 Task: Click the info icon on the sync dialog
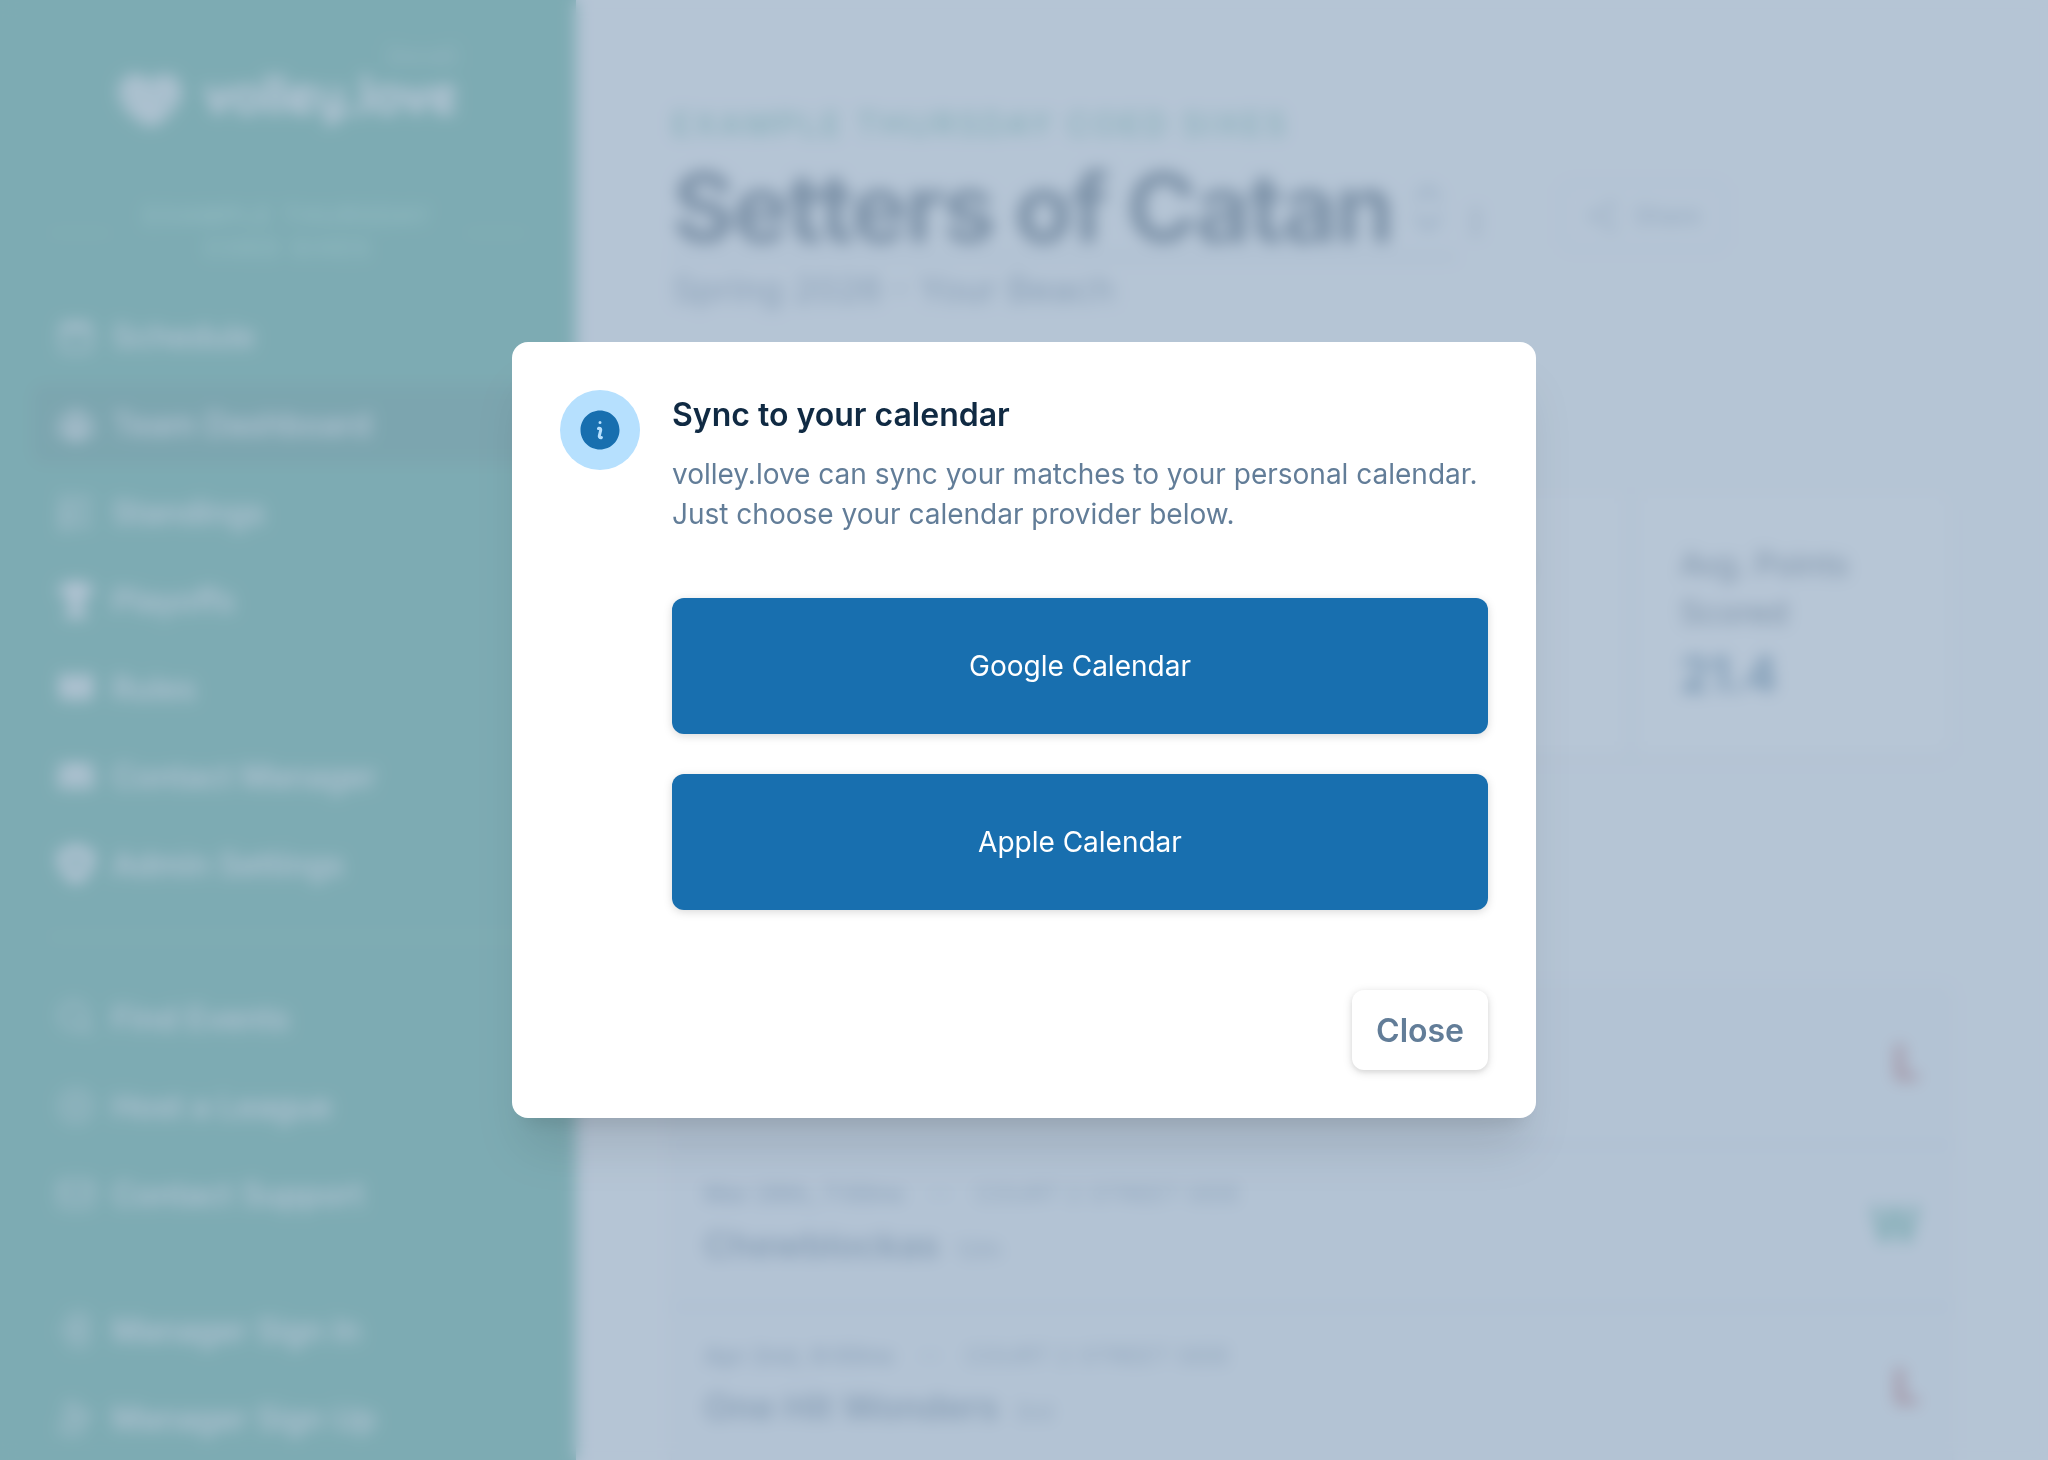[x=599, y=429]
